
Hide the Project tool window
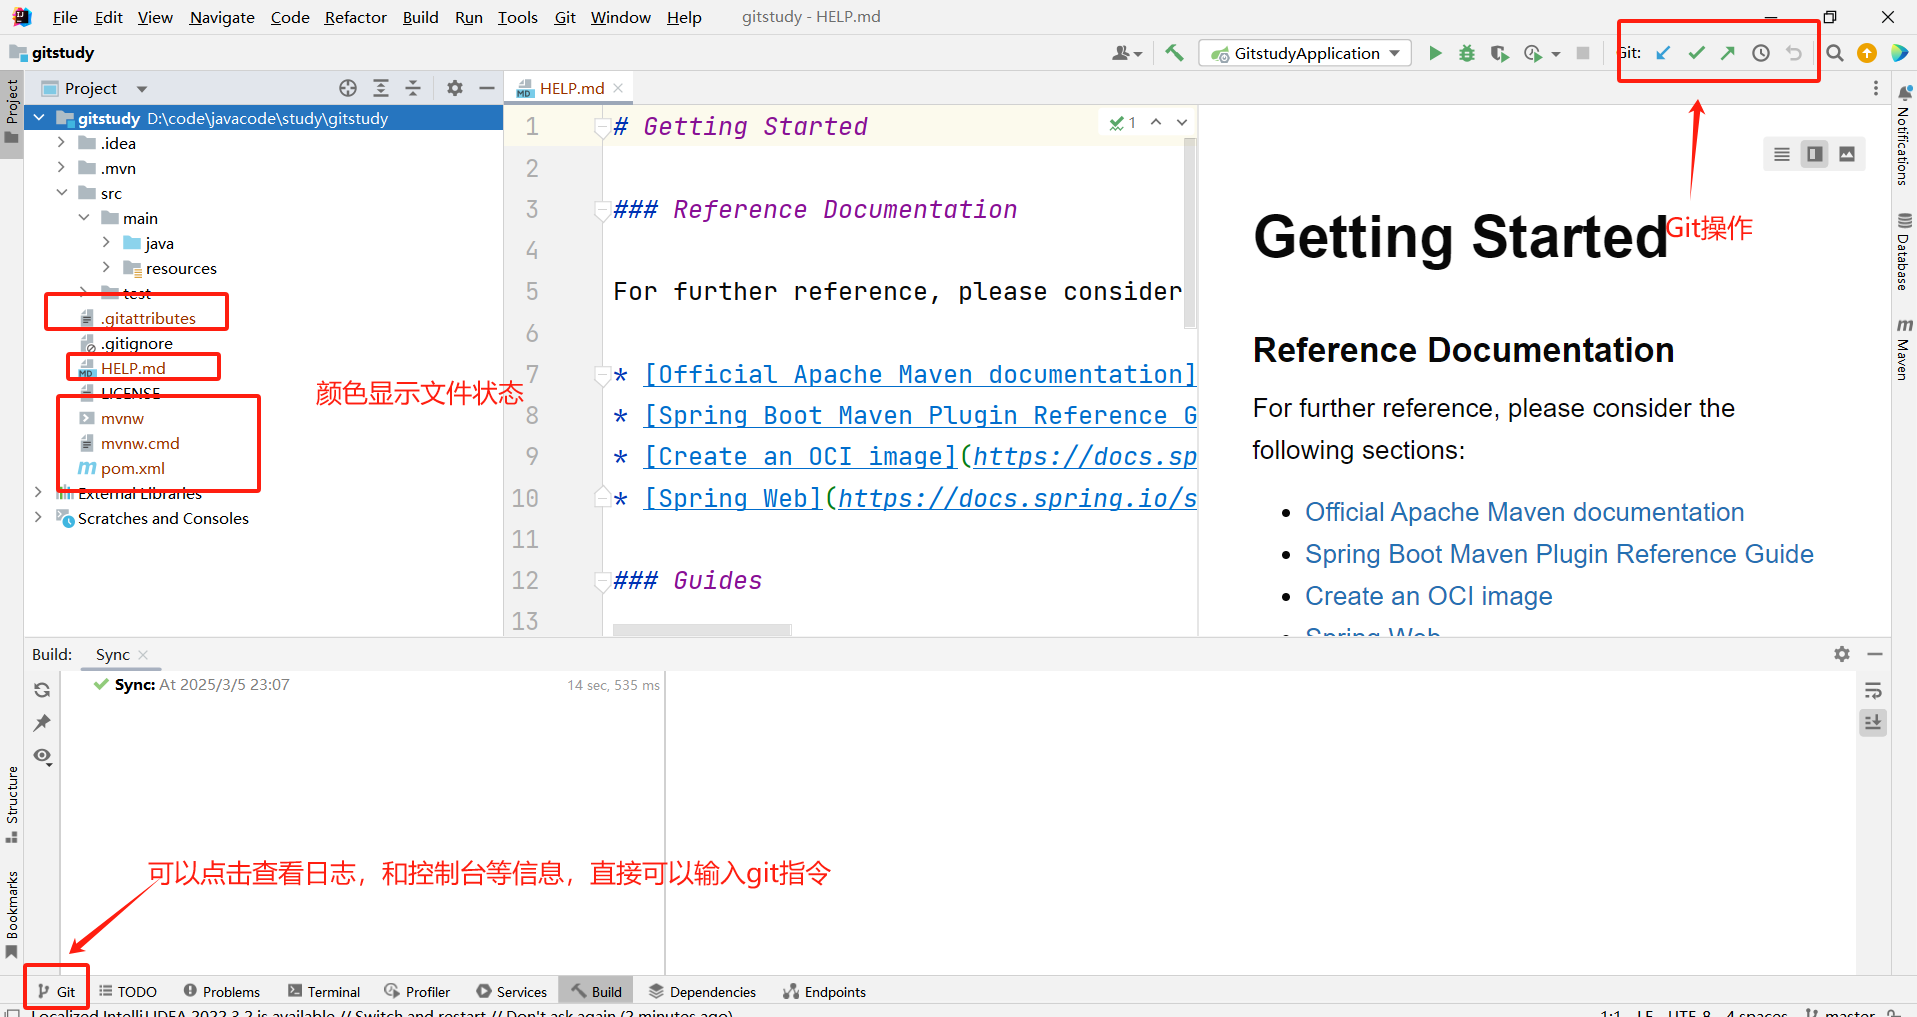[x=487, y=88]
